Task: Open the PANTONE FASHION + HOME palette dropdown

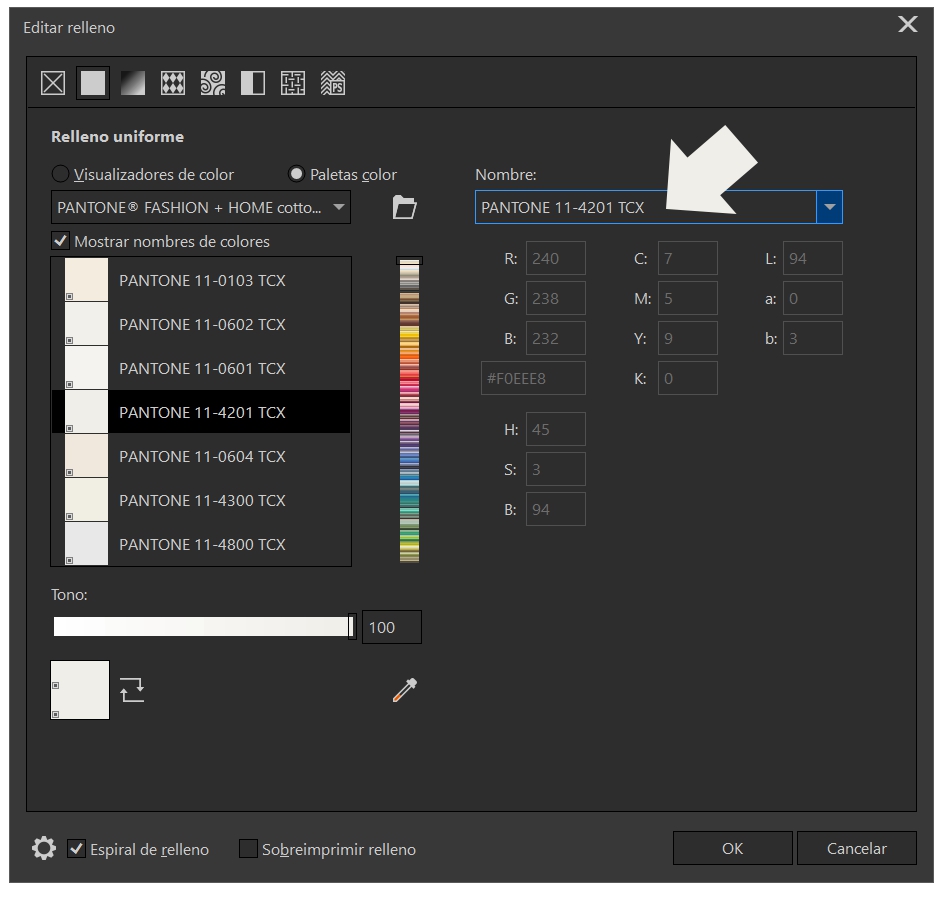Action: (339, 207)
